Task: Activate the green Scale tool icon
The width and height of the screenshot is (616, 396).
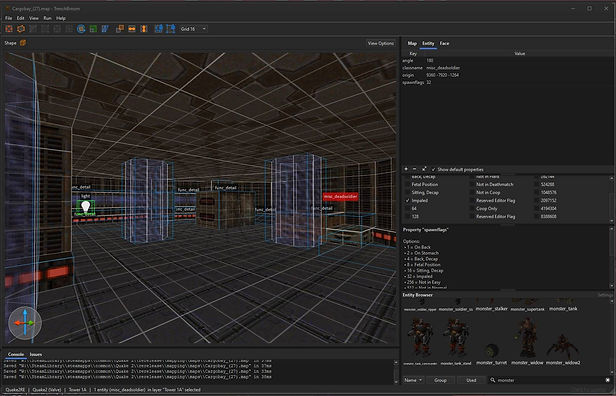Action: (93, 29)
